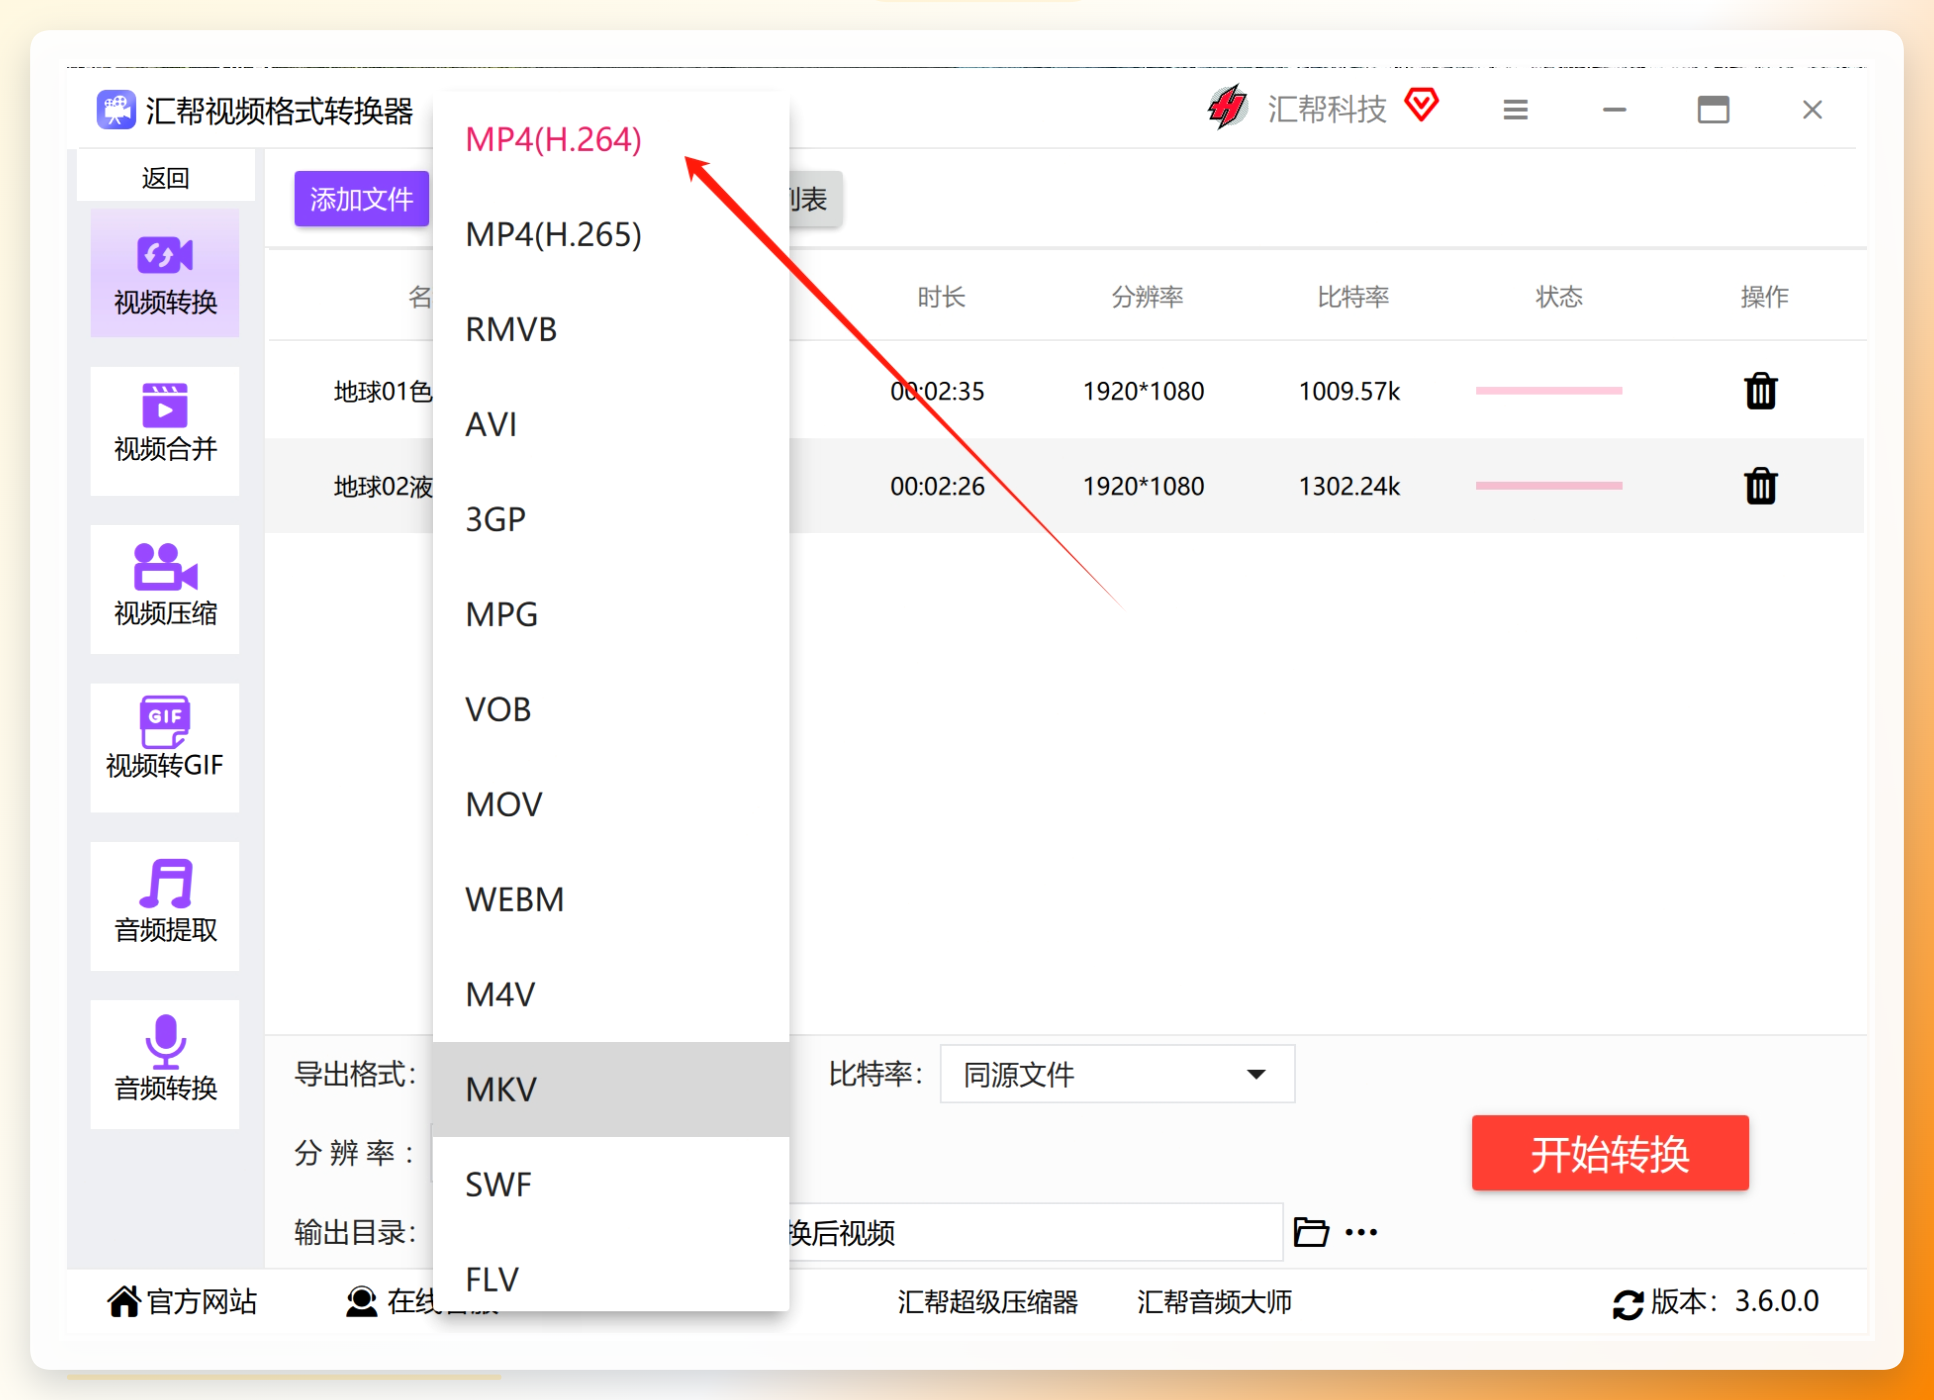The height and width of the screenshot is (1400, 1934).
Task: Select AVI export format
Action: (x=611, y=424)
